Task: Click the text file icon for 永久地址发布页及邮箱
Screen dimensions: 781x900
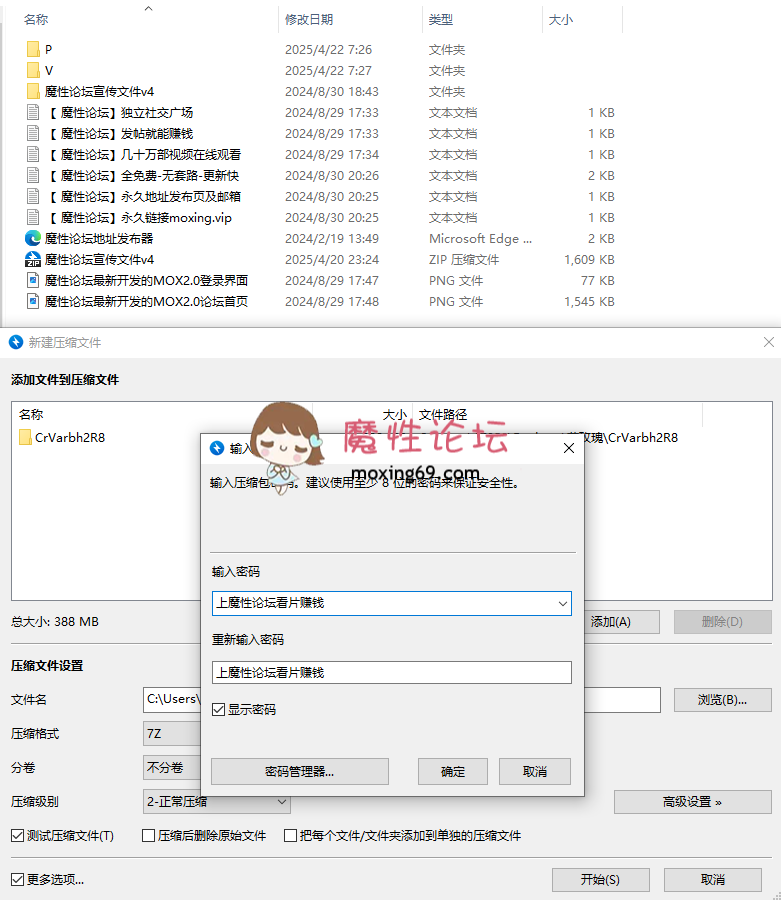Action: [x=33, y=197]
